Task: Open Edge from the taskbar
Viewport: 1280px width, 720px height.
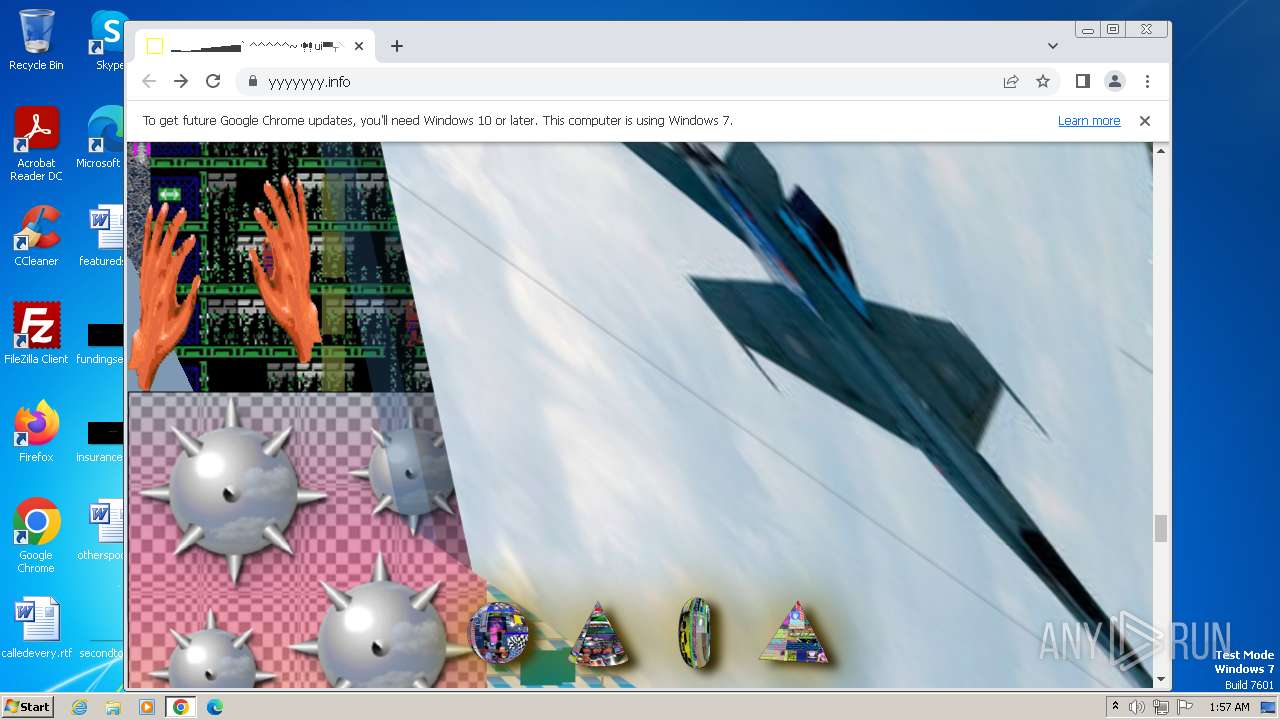Action: pos(215,707)
